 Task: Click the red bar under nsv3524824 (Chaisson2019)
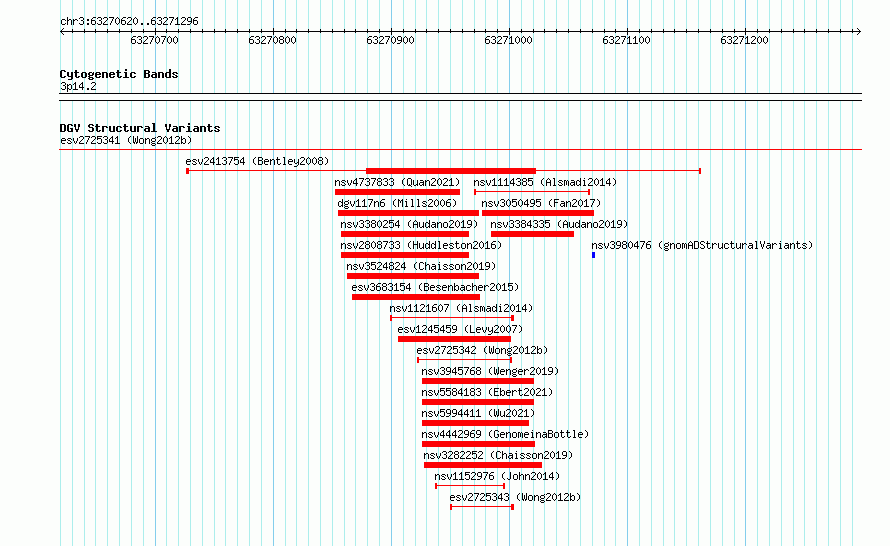pyautogui.click(x=413, y=276)
